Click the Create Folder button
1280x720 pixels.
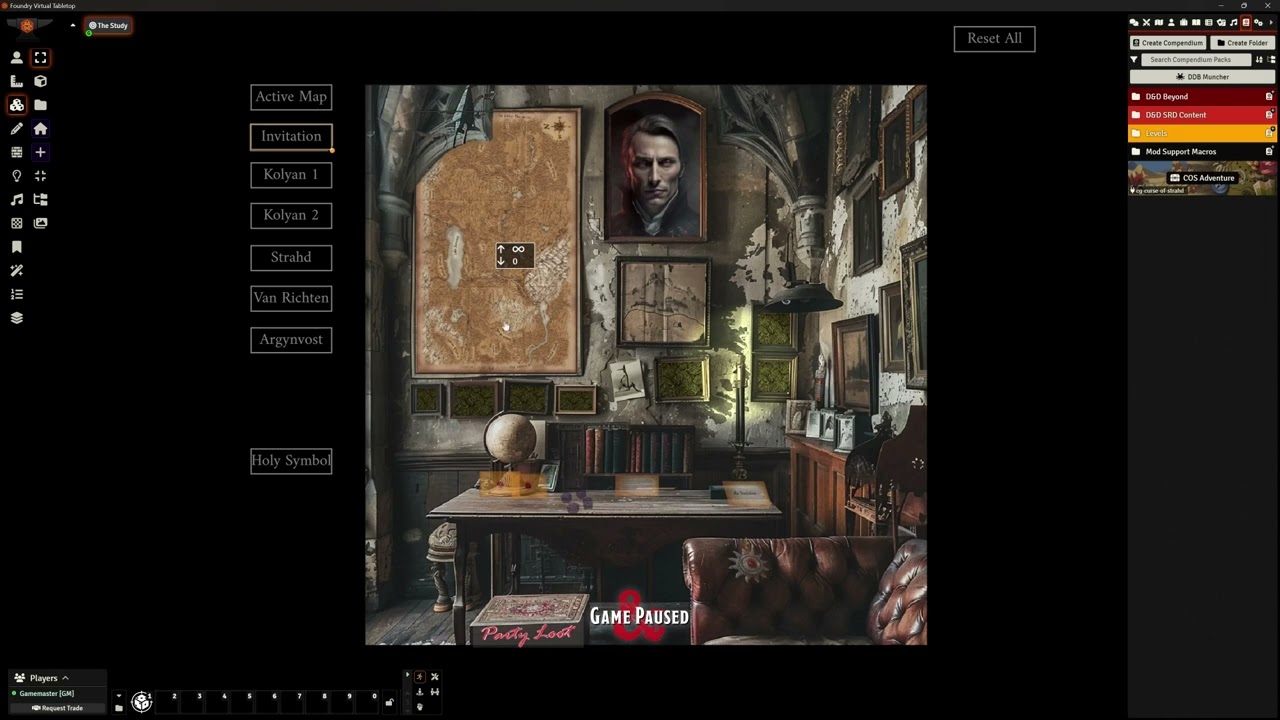tap(1243, 43)
